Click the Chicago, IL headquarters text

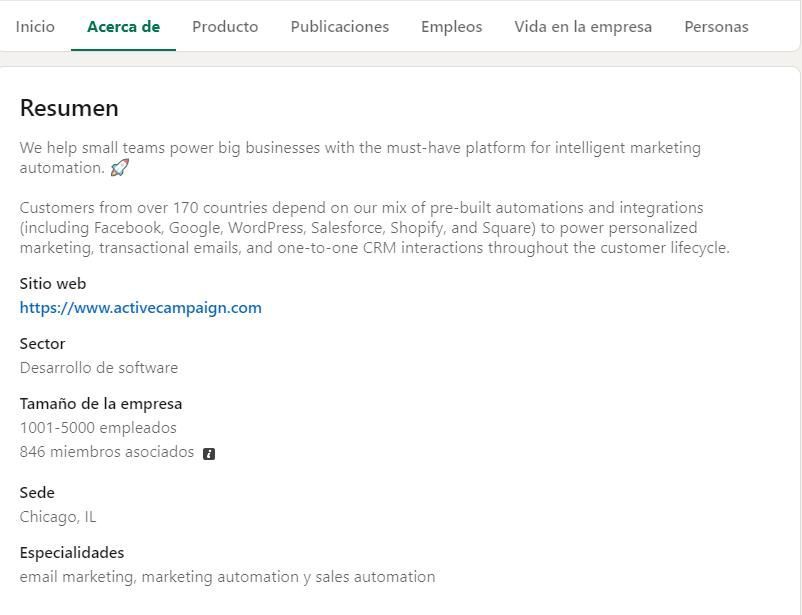tap(58, 517)
